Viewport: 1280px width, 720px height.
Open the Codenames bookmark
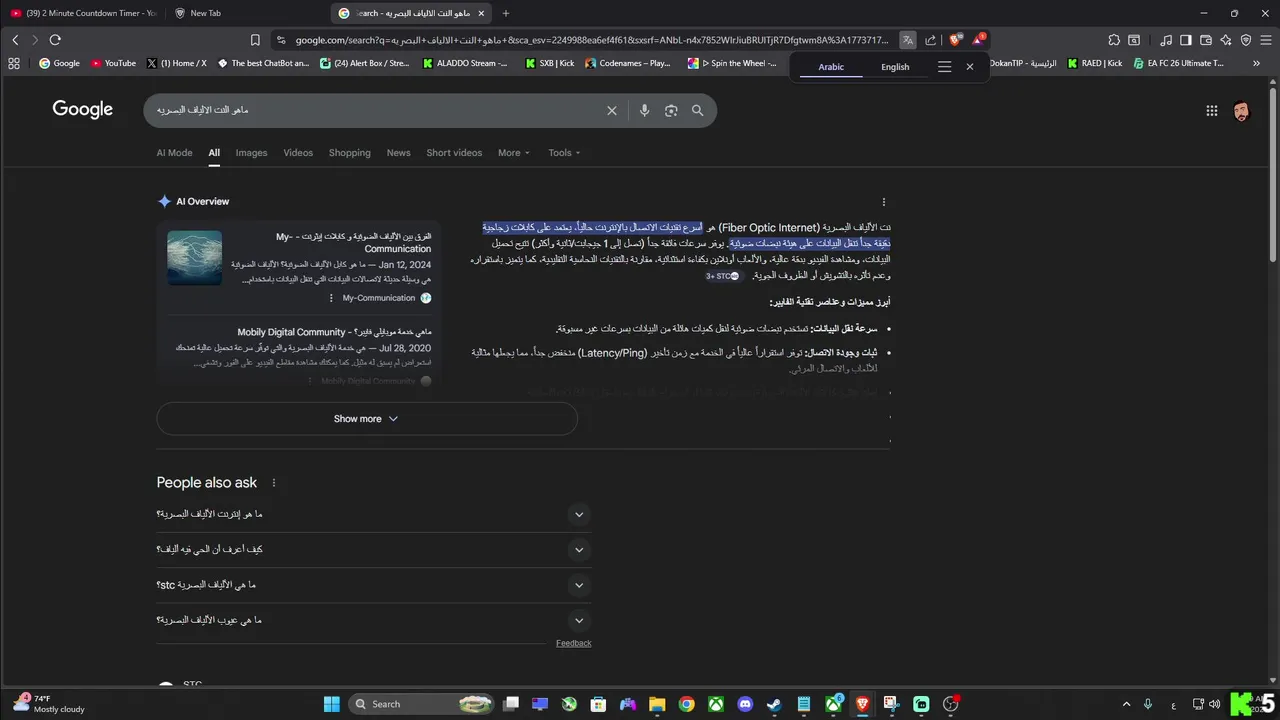click(x=628, y=63)
